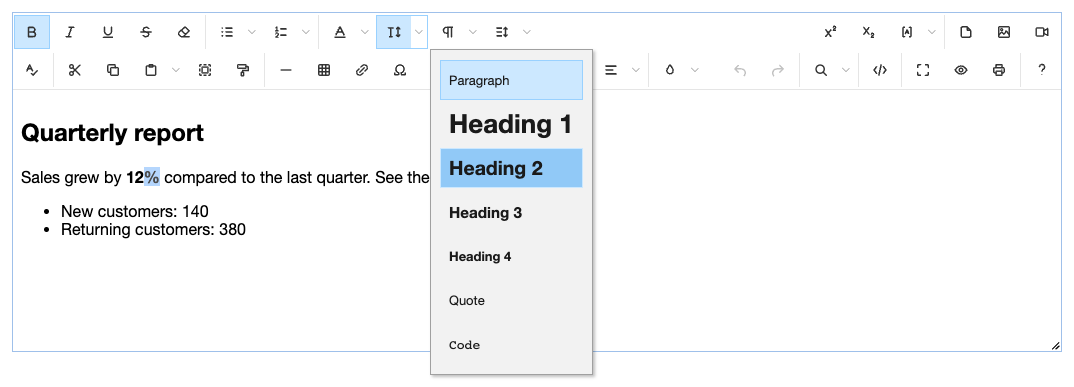Click the text align icon
This screenshot has height=387, width=1074.
(610, 70)
